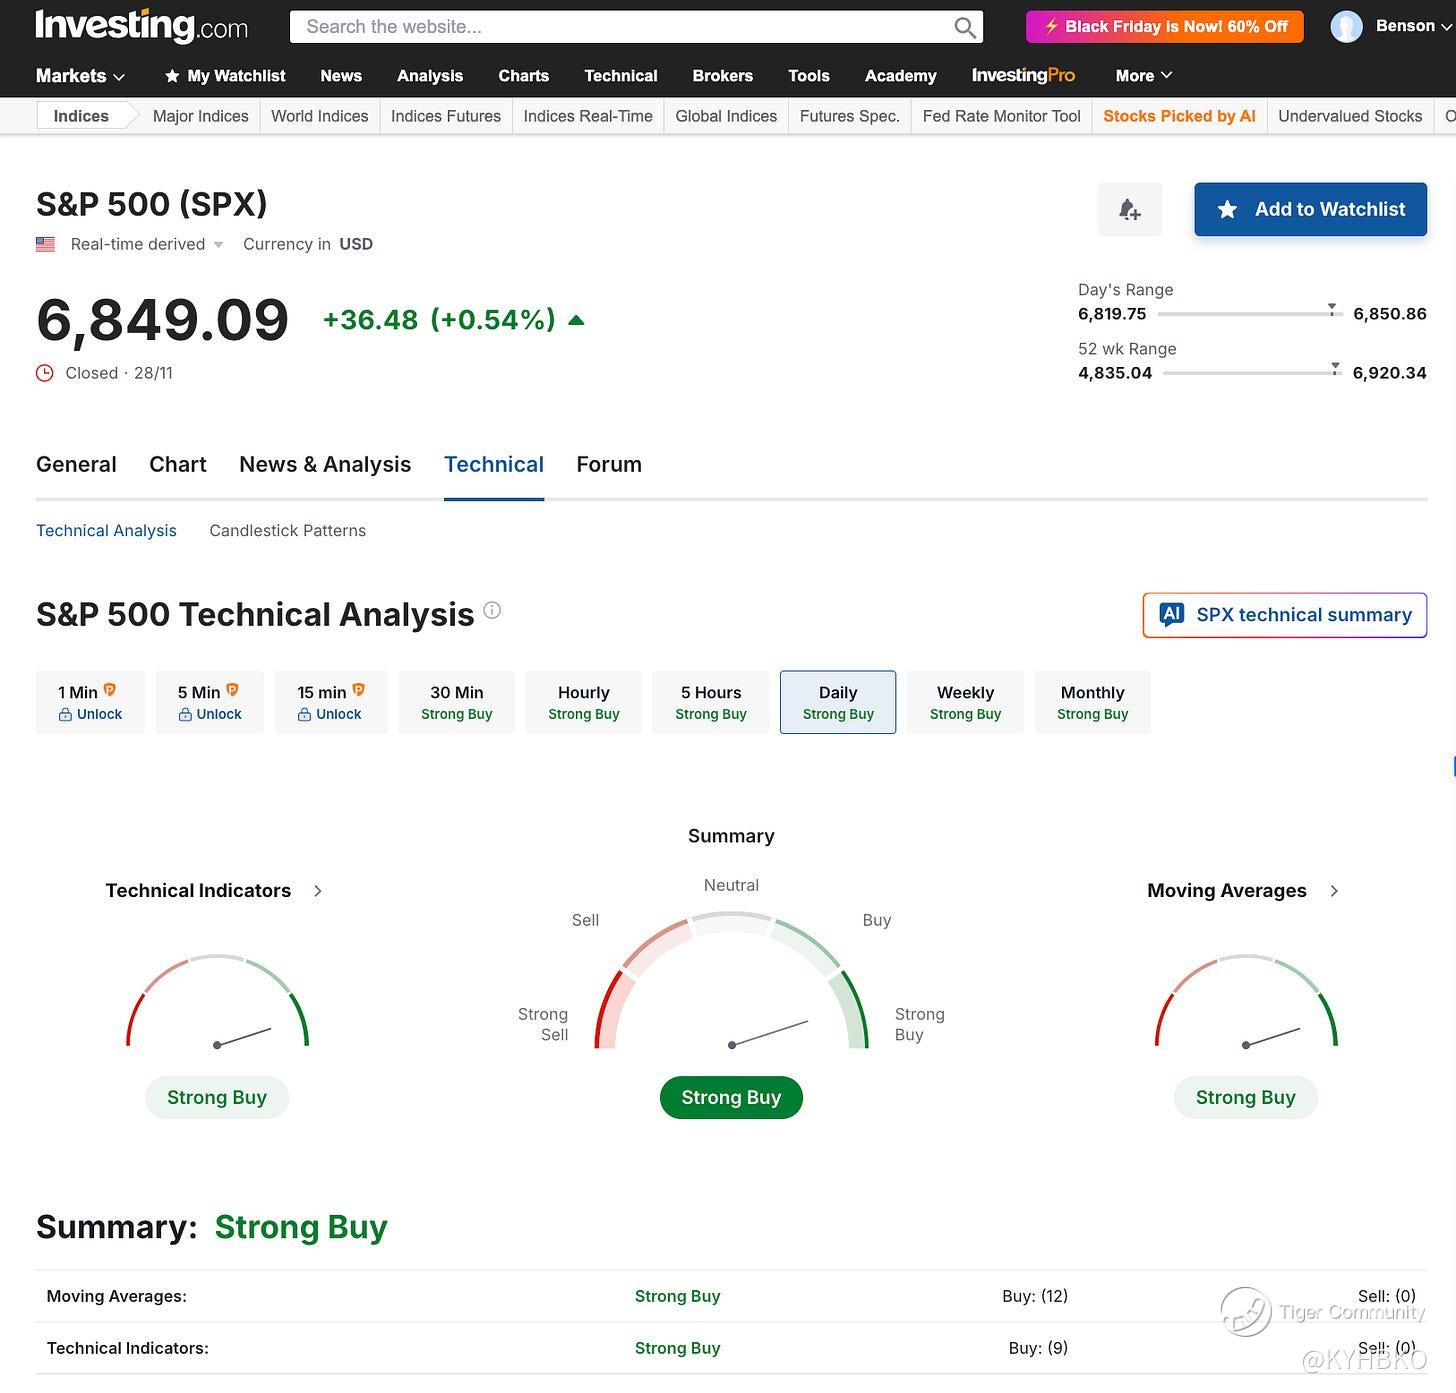This screenshot has height=1393, width=1456.
Task: Click the create alert bell icon
Action: 1129,209
